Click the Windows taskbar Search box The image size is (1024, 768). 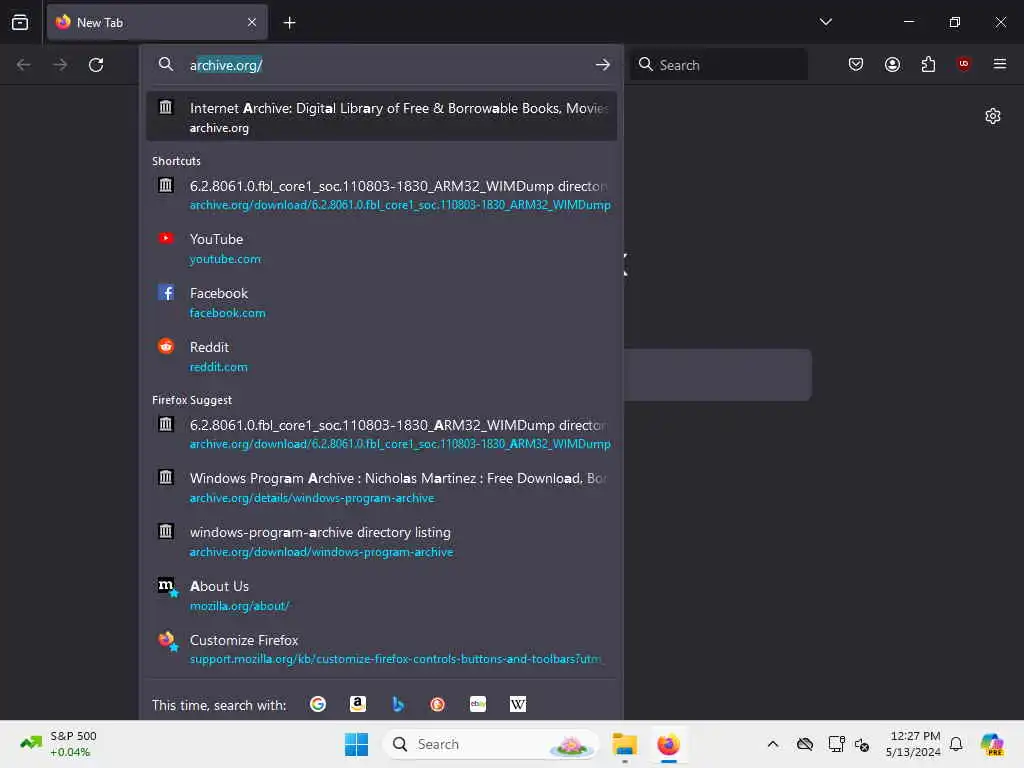point(490,744)
